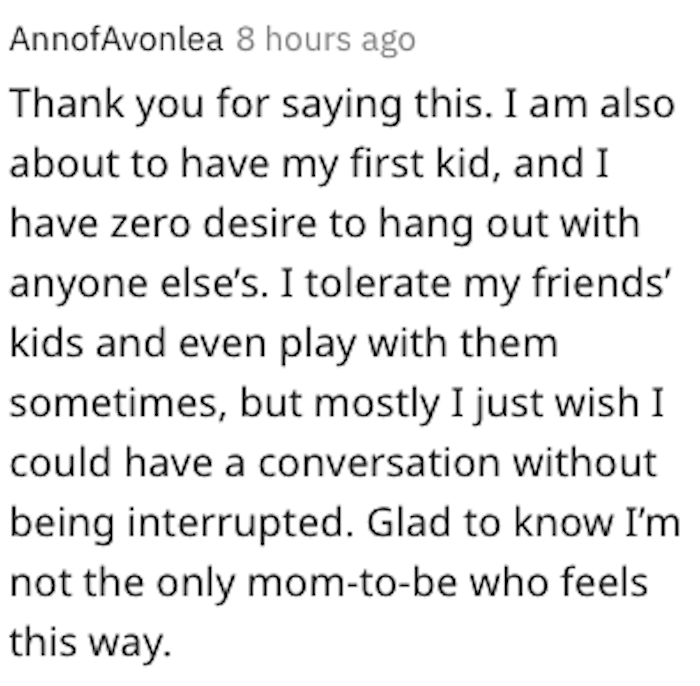The height and width of the screenshot is (686, 700).
Task: Click the words 'conversation without' in comment
Action: pos(458,462)
